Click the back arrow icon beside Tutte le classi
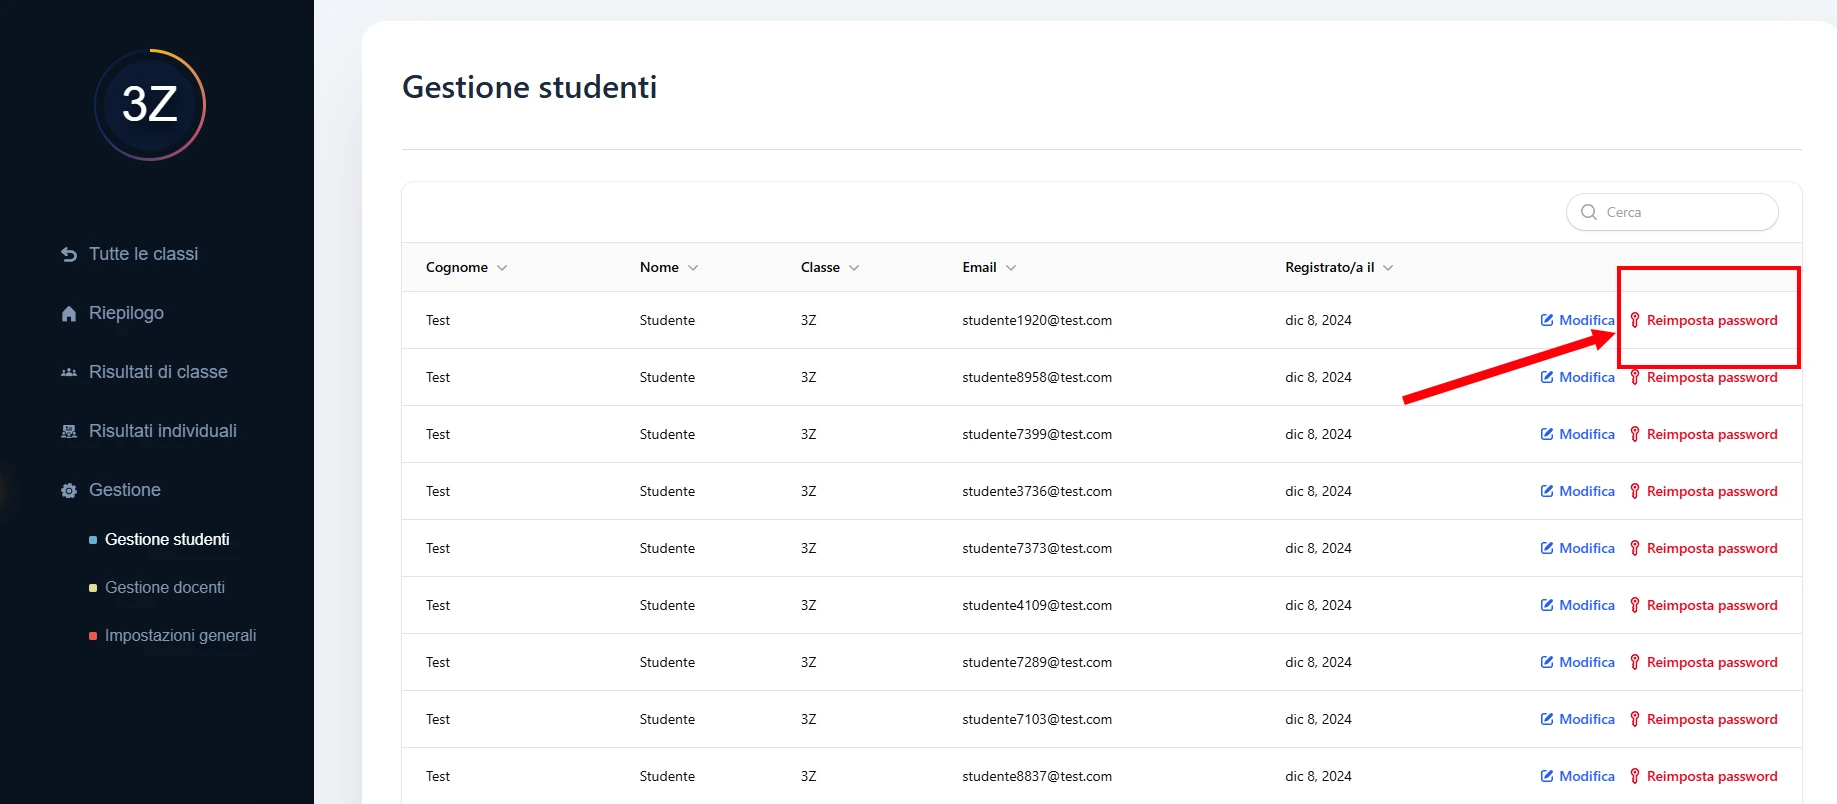The width and height of the screenshot is (1837, 804). click(69, 255)
